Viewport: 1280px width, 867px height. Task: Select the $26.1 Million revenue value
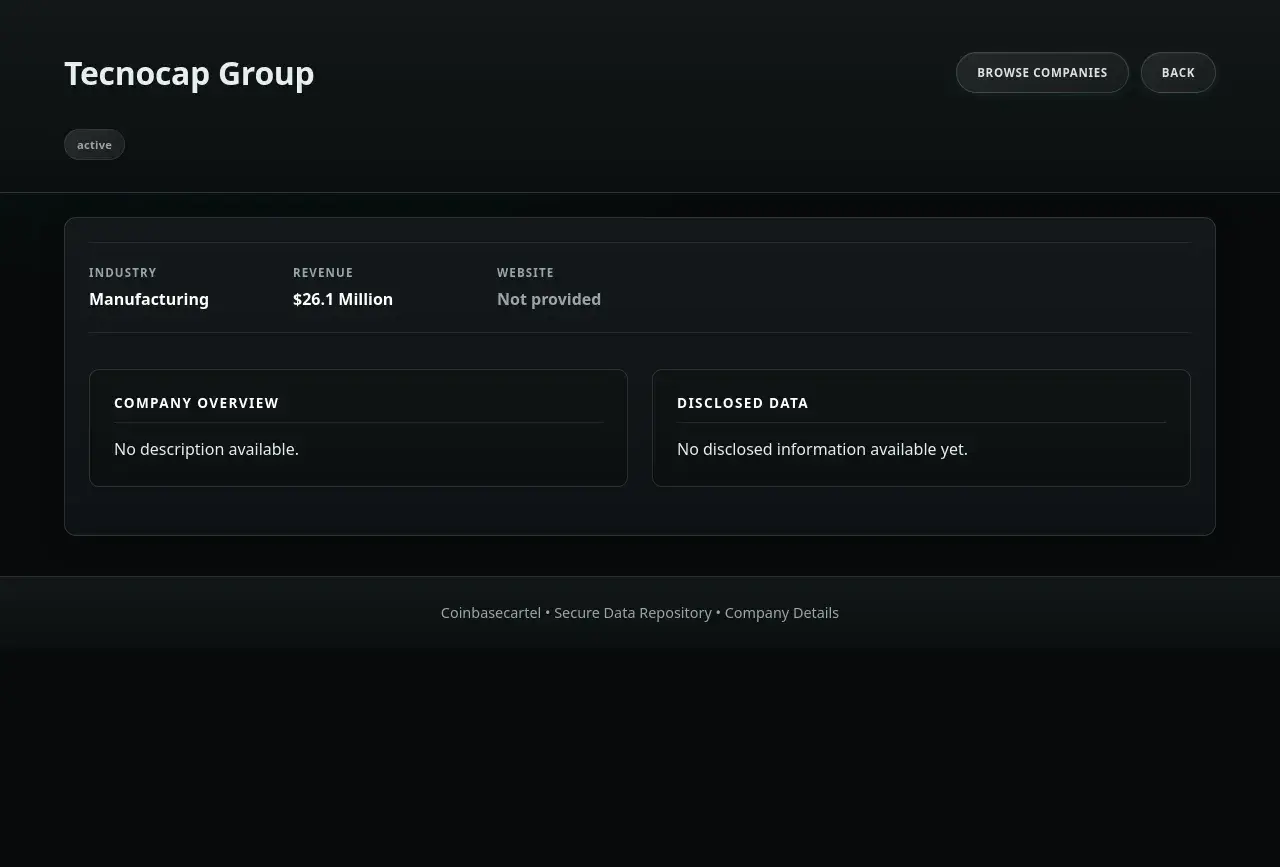coord(343,299)
